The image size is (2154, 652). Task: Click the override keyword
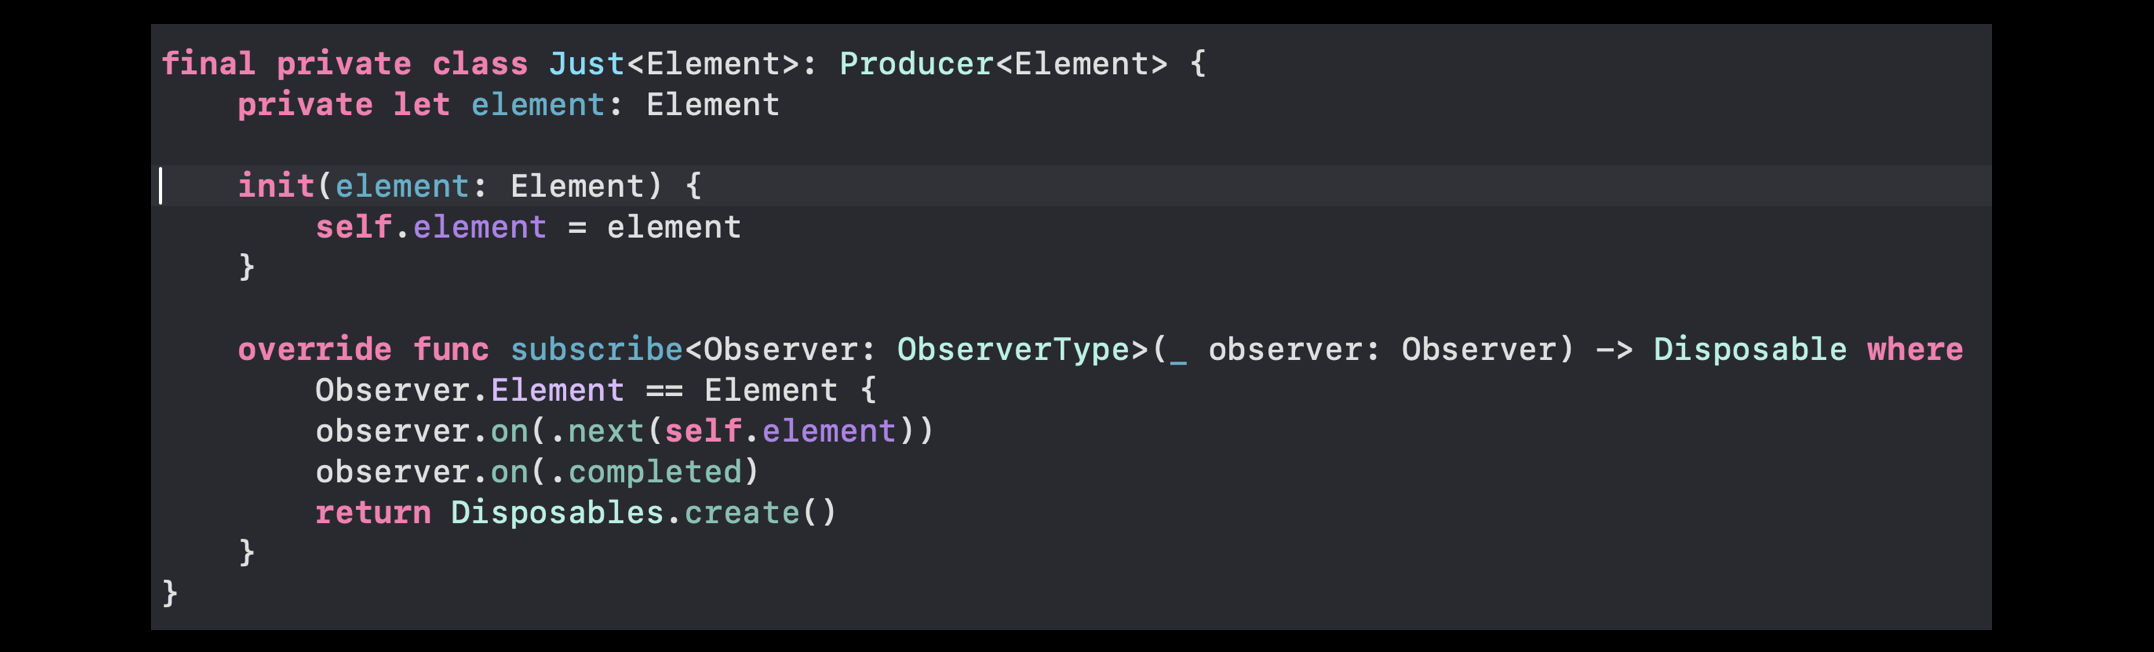(x=315, y=349)
